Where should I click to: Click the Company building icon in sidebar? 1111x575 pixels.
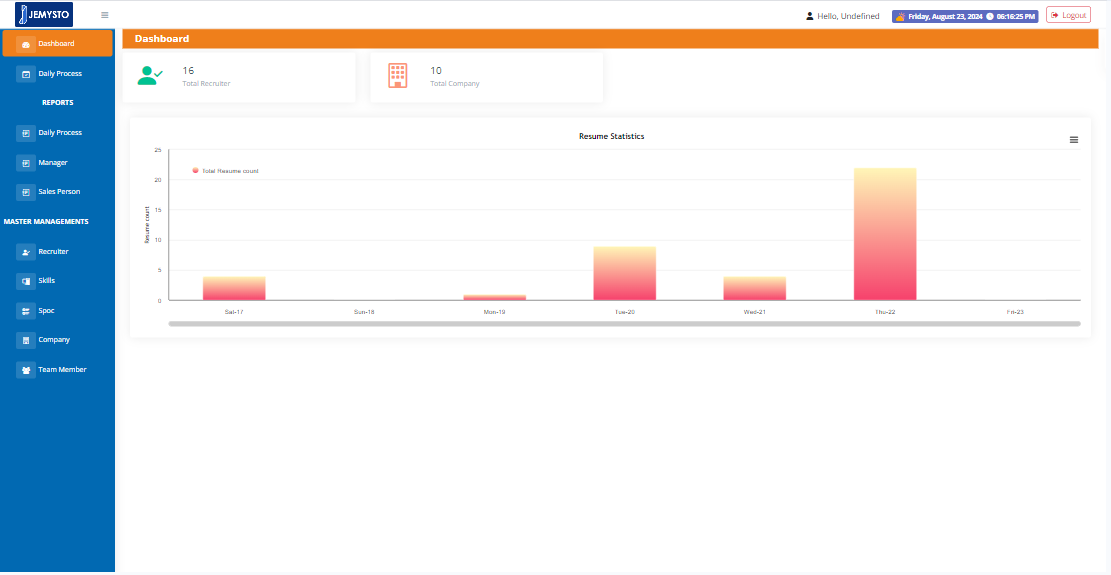tap(26, 340)
